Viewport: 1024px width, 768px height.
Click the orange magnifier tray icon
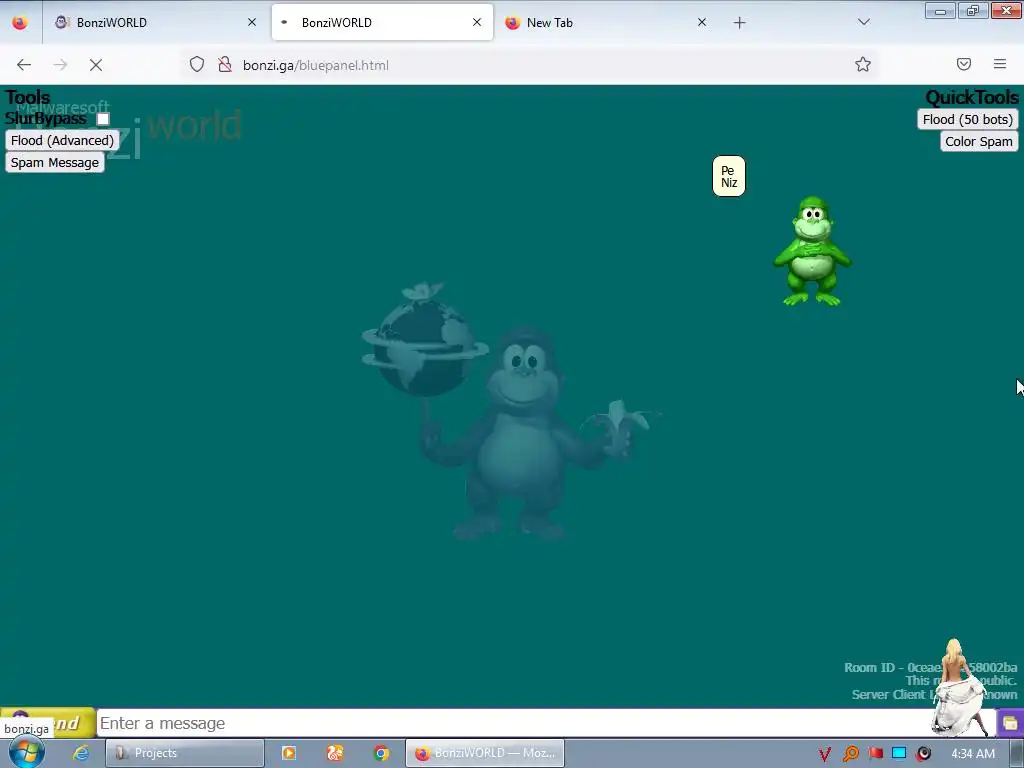click(850, 754)
